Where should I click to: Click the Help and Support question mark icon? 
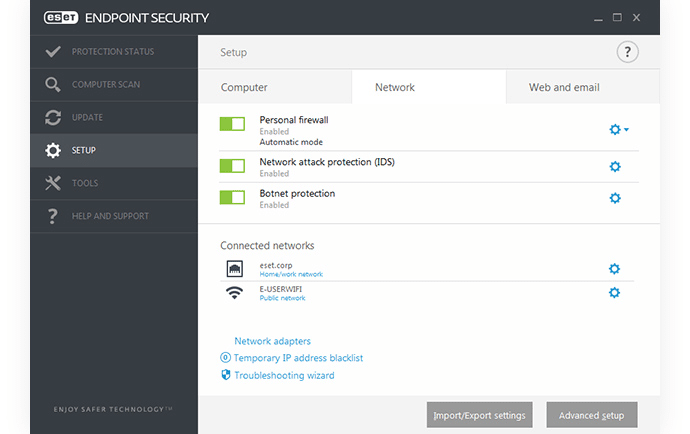(x=52, y=216)
